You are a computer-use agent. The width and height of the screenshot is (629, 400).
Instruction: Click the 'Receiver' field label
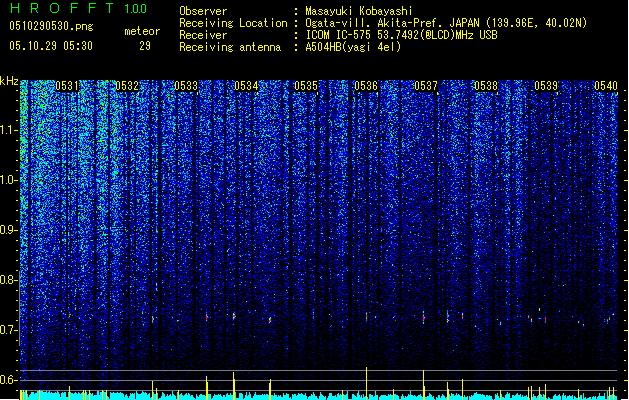[x=203, y=35]
